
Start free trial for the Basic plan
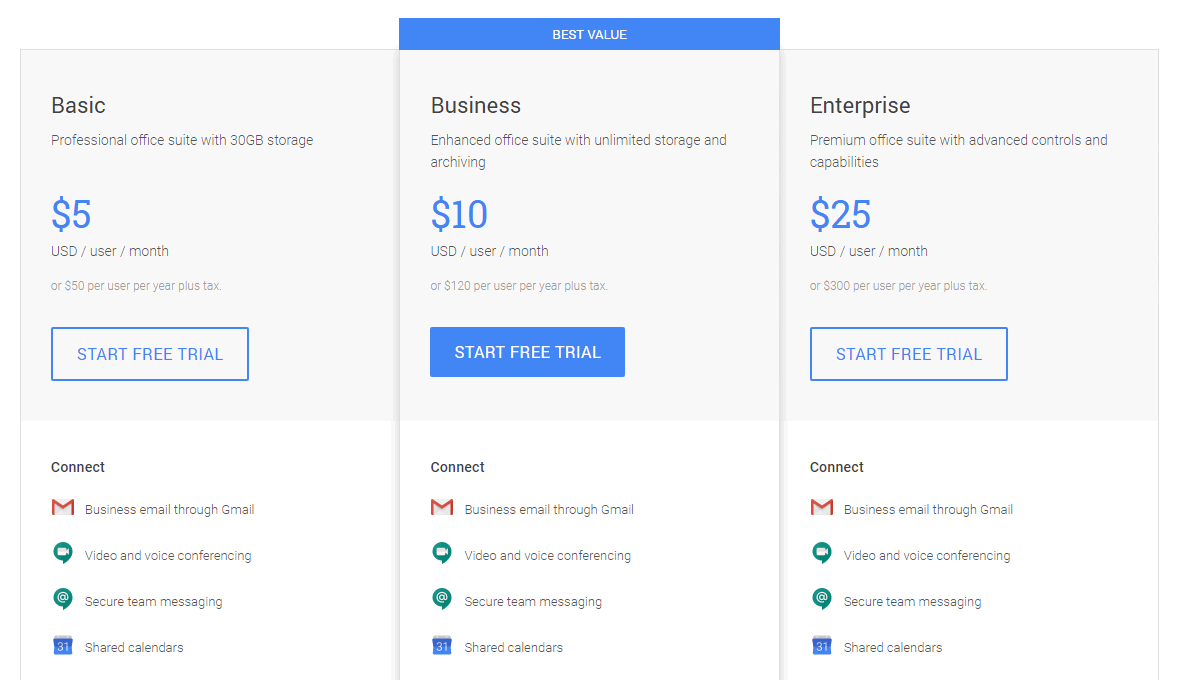(x=149, y=354)
